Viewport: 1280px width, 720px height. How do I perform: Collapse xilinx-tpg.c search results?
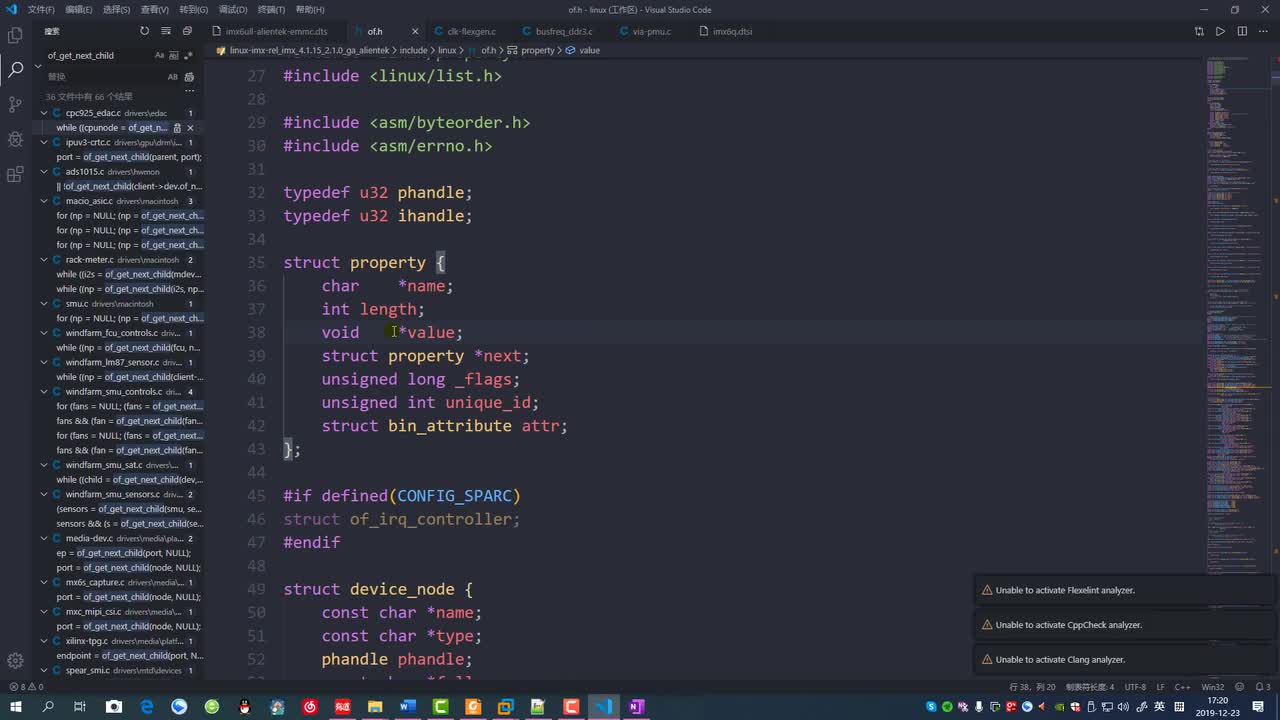point(45,641)
